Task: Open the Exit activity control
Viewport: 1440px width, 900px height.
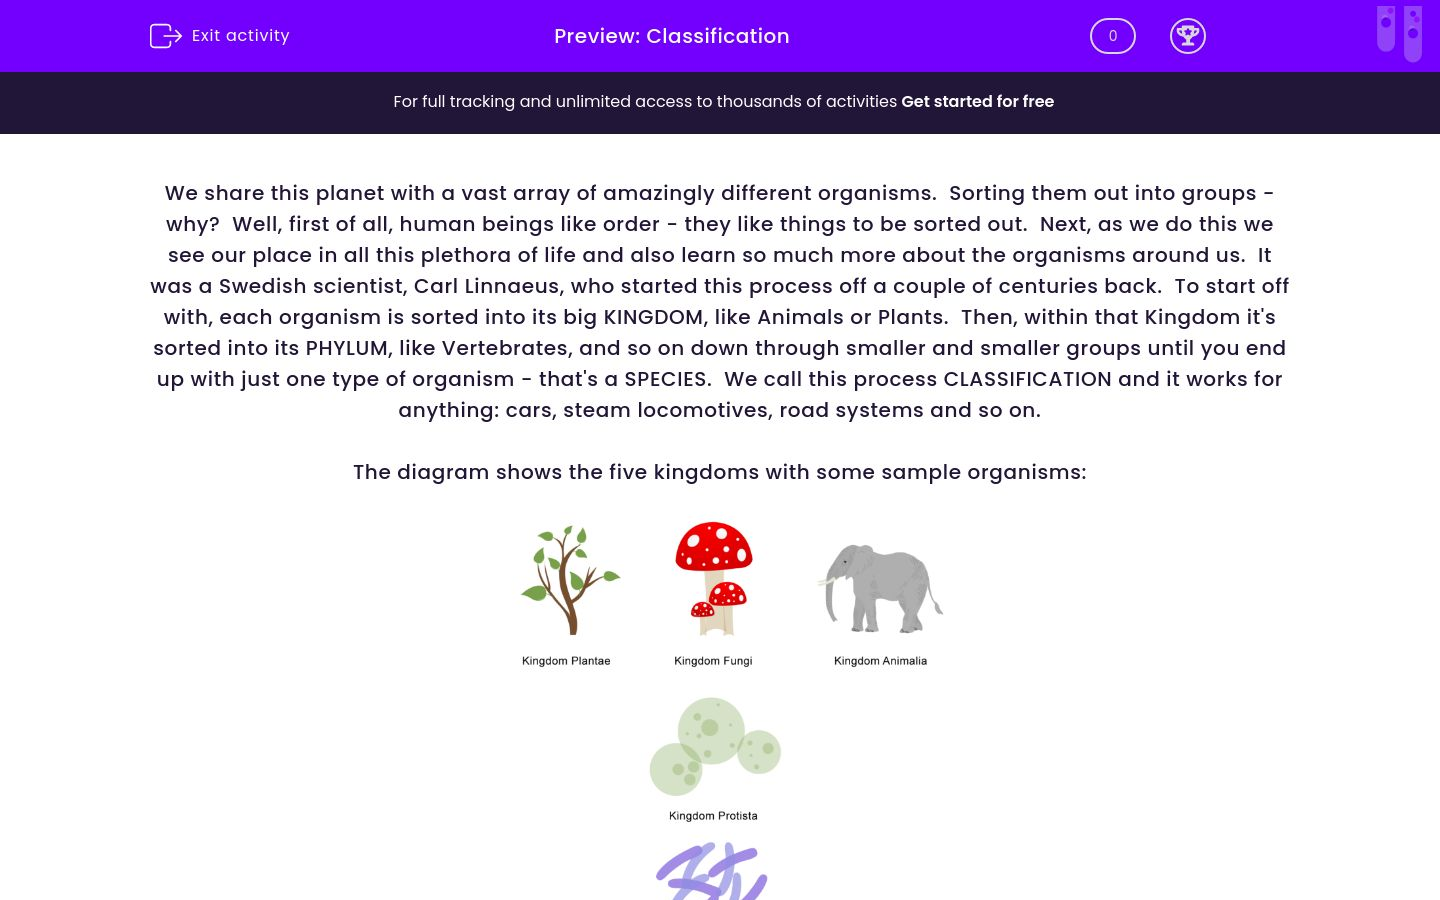Action: (x=219, y=35)
